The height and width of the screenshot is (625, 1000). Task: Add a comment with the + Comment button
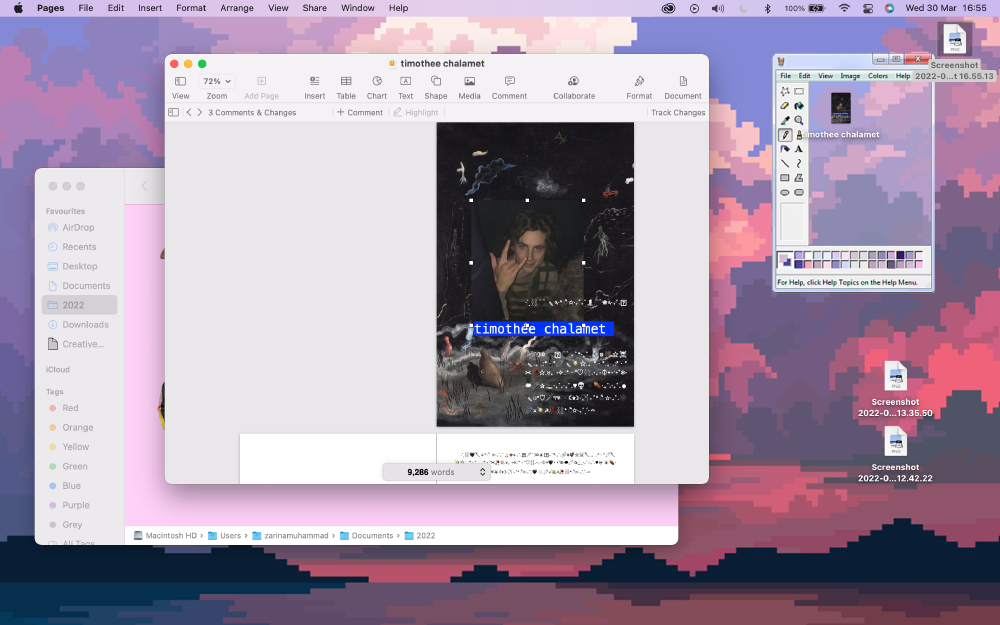click(x=360, y=112)
